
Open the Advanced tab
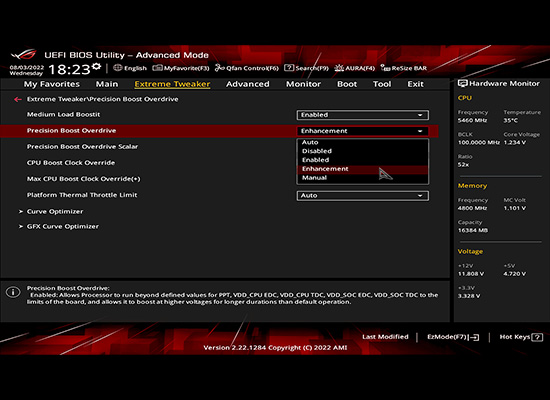[x=248, y=84]
